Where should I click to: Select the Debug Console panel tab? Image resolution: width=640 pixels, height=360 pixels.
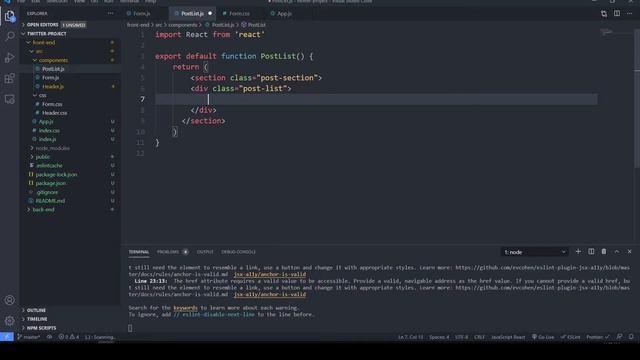(238, 252)
